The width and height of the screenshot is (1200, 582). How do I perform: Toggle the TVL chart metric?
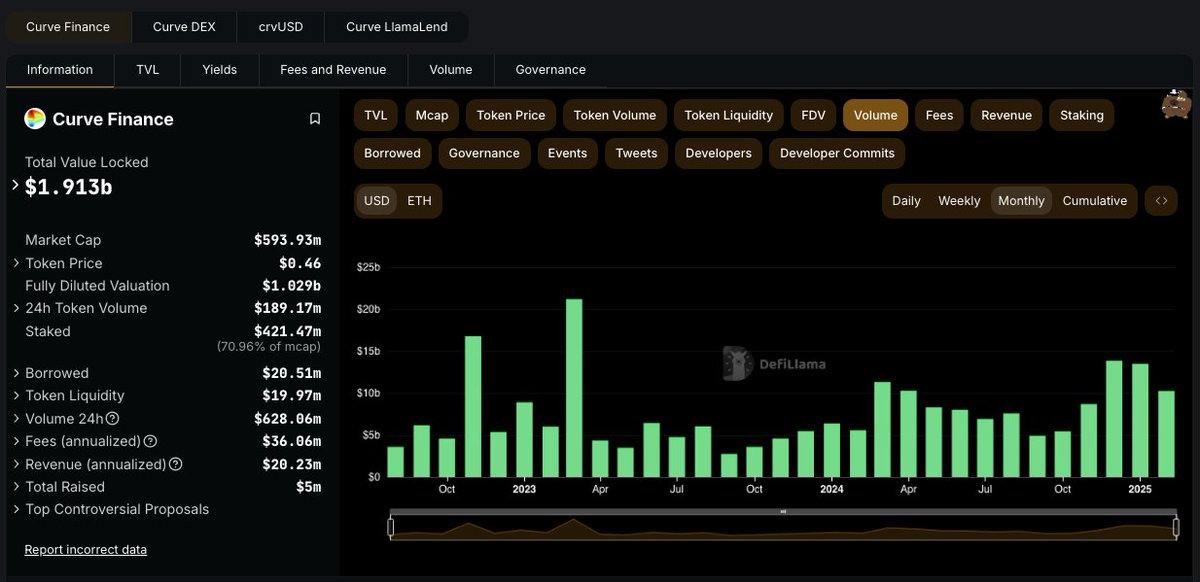point(376,115)
